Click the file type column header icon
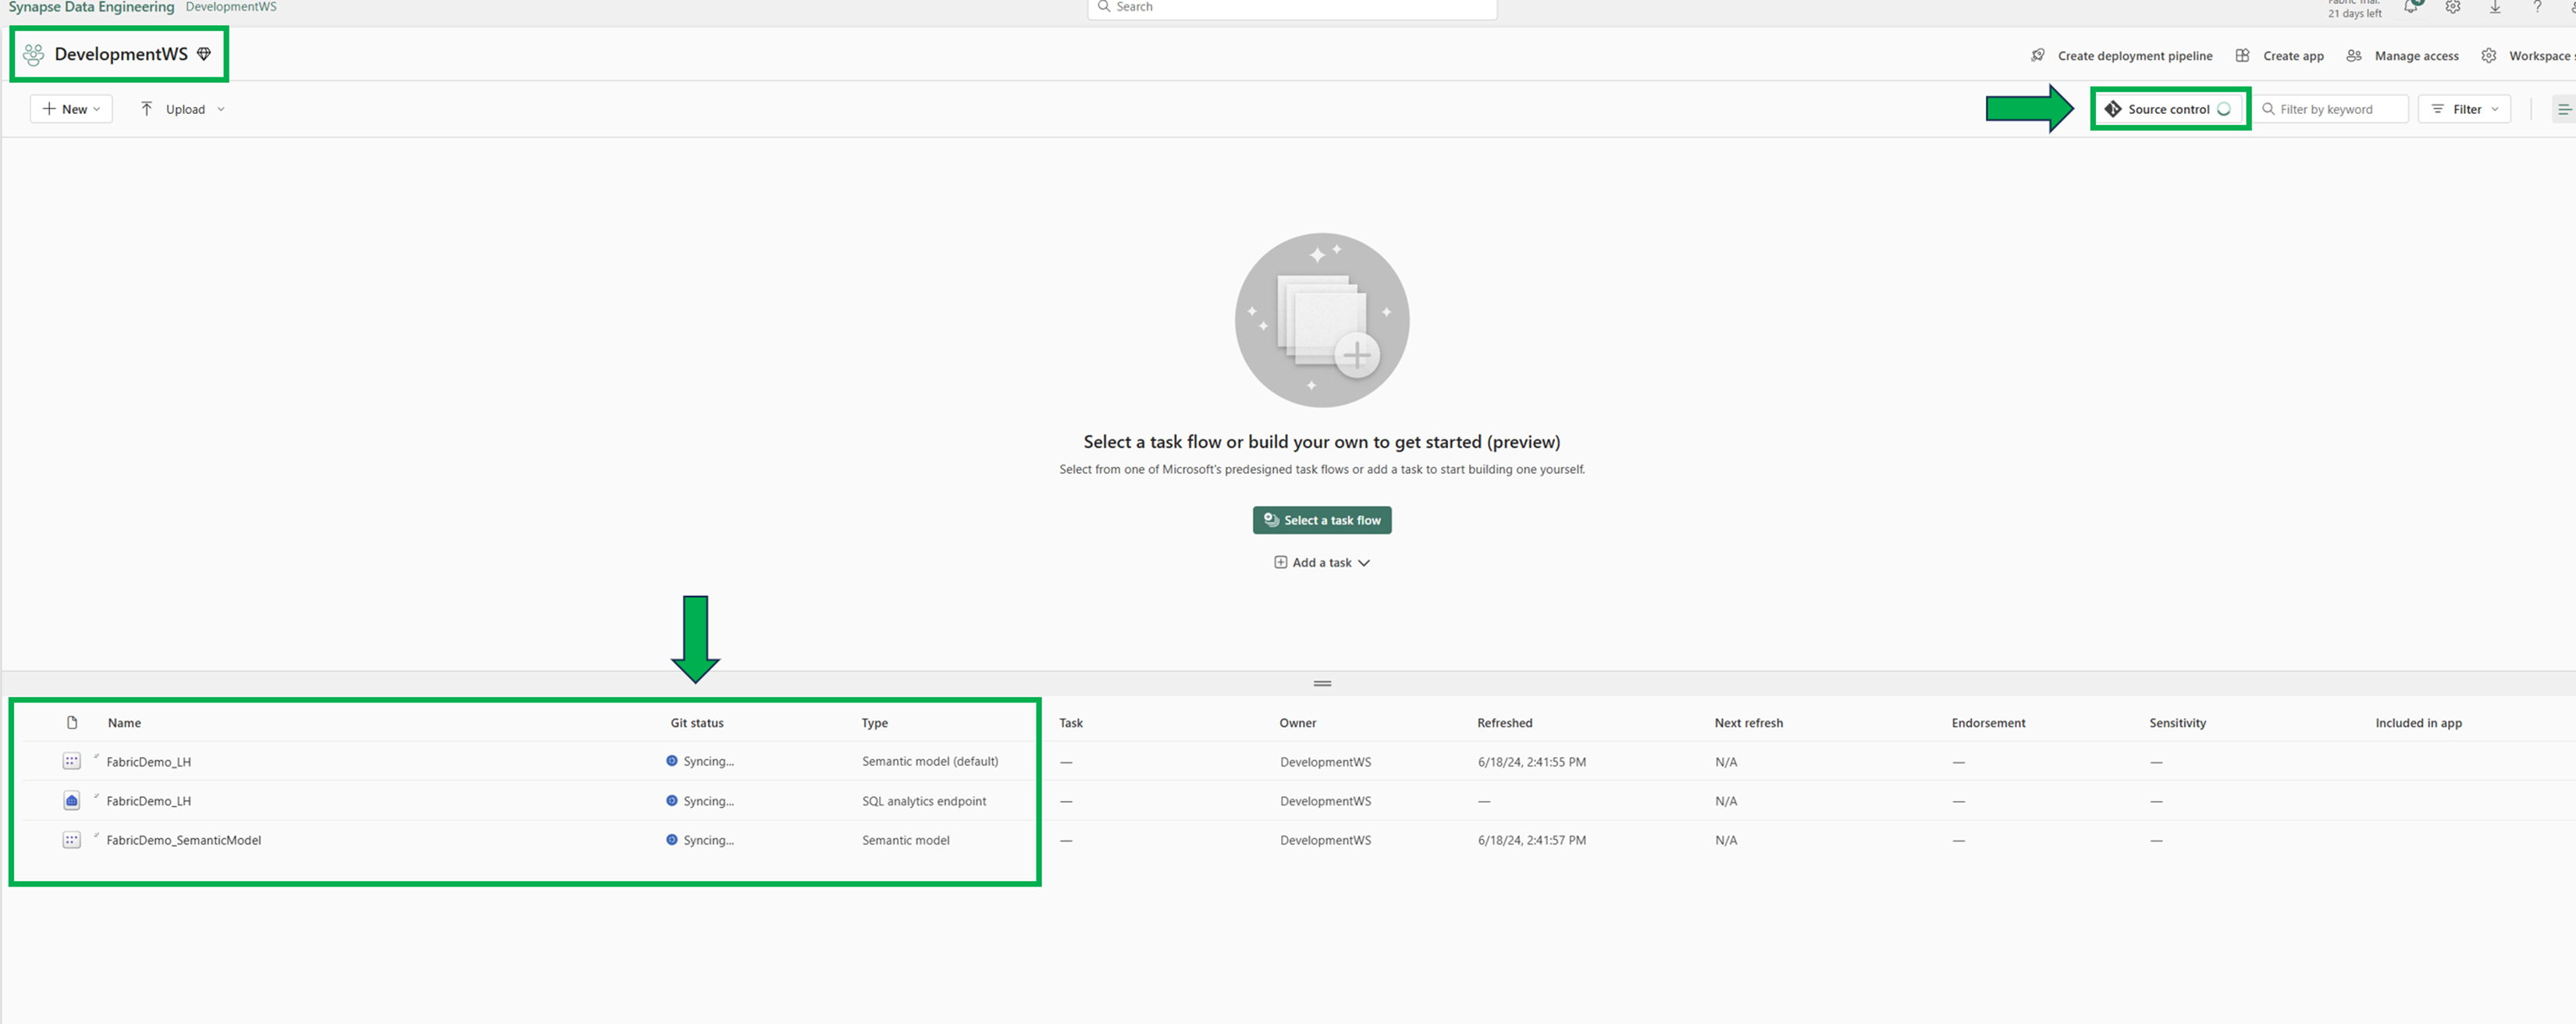Viewport: 2576px width, 1024px height. pyautogui.click(x=72, y=723)
